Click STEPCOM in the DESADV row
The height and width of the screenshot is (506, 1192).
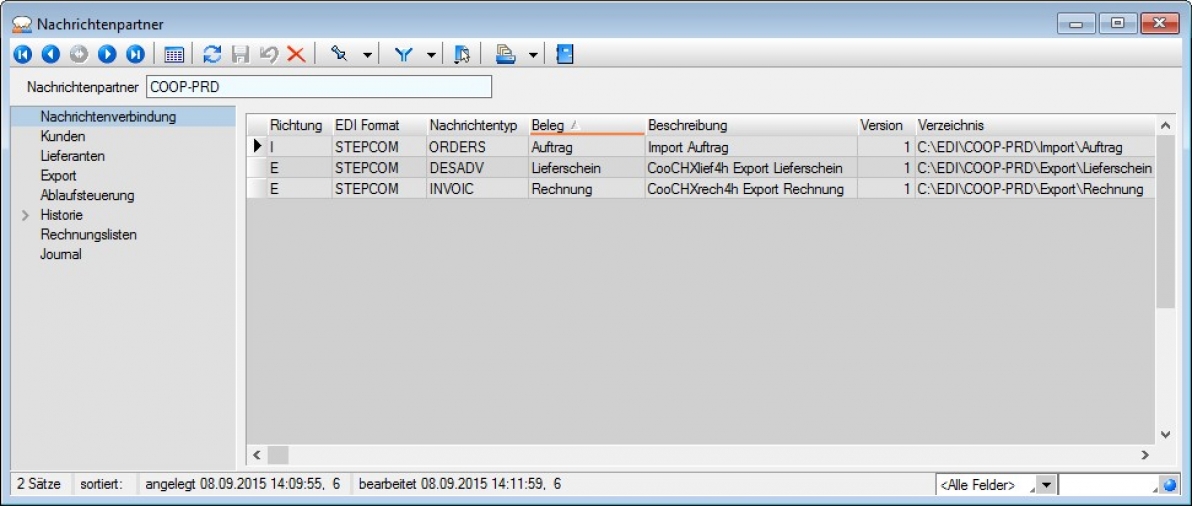pos(379,168)
